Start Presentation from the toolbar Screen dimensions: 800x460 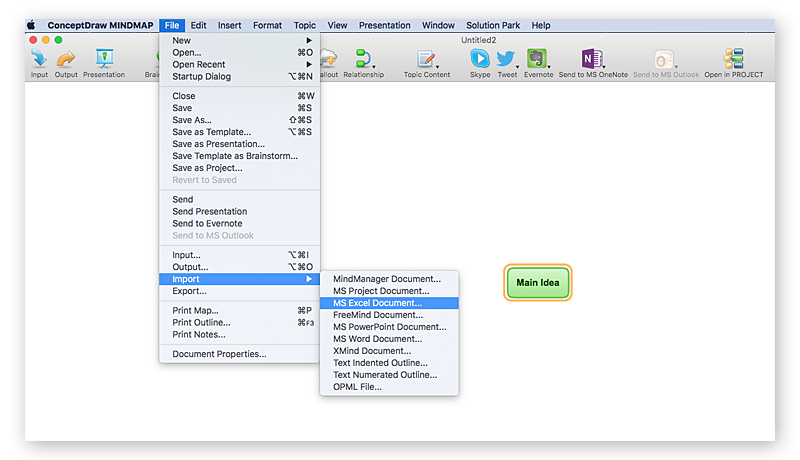[x=104, y=59]
